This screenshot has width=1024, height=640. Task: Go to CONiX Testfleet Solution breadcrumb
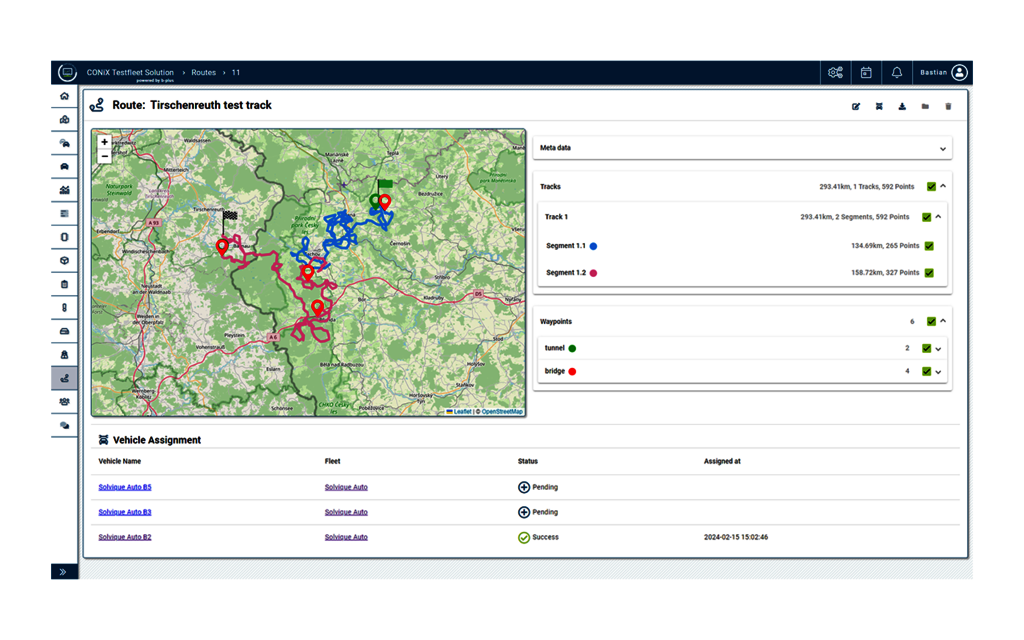(130, 72)
